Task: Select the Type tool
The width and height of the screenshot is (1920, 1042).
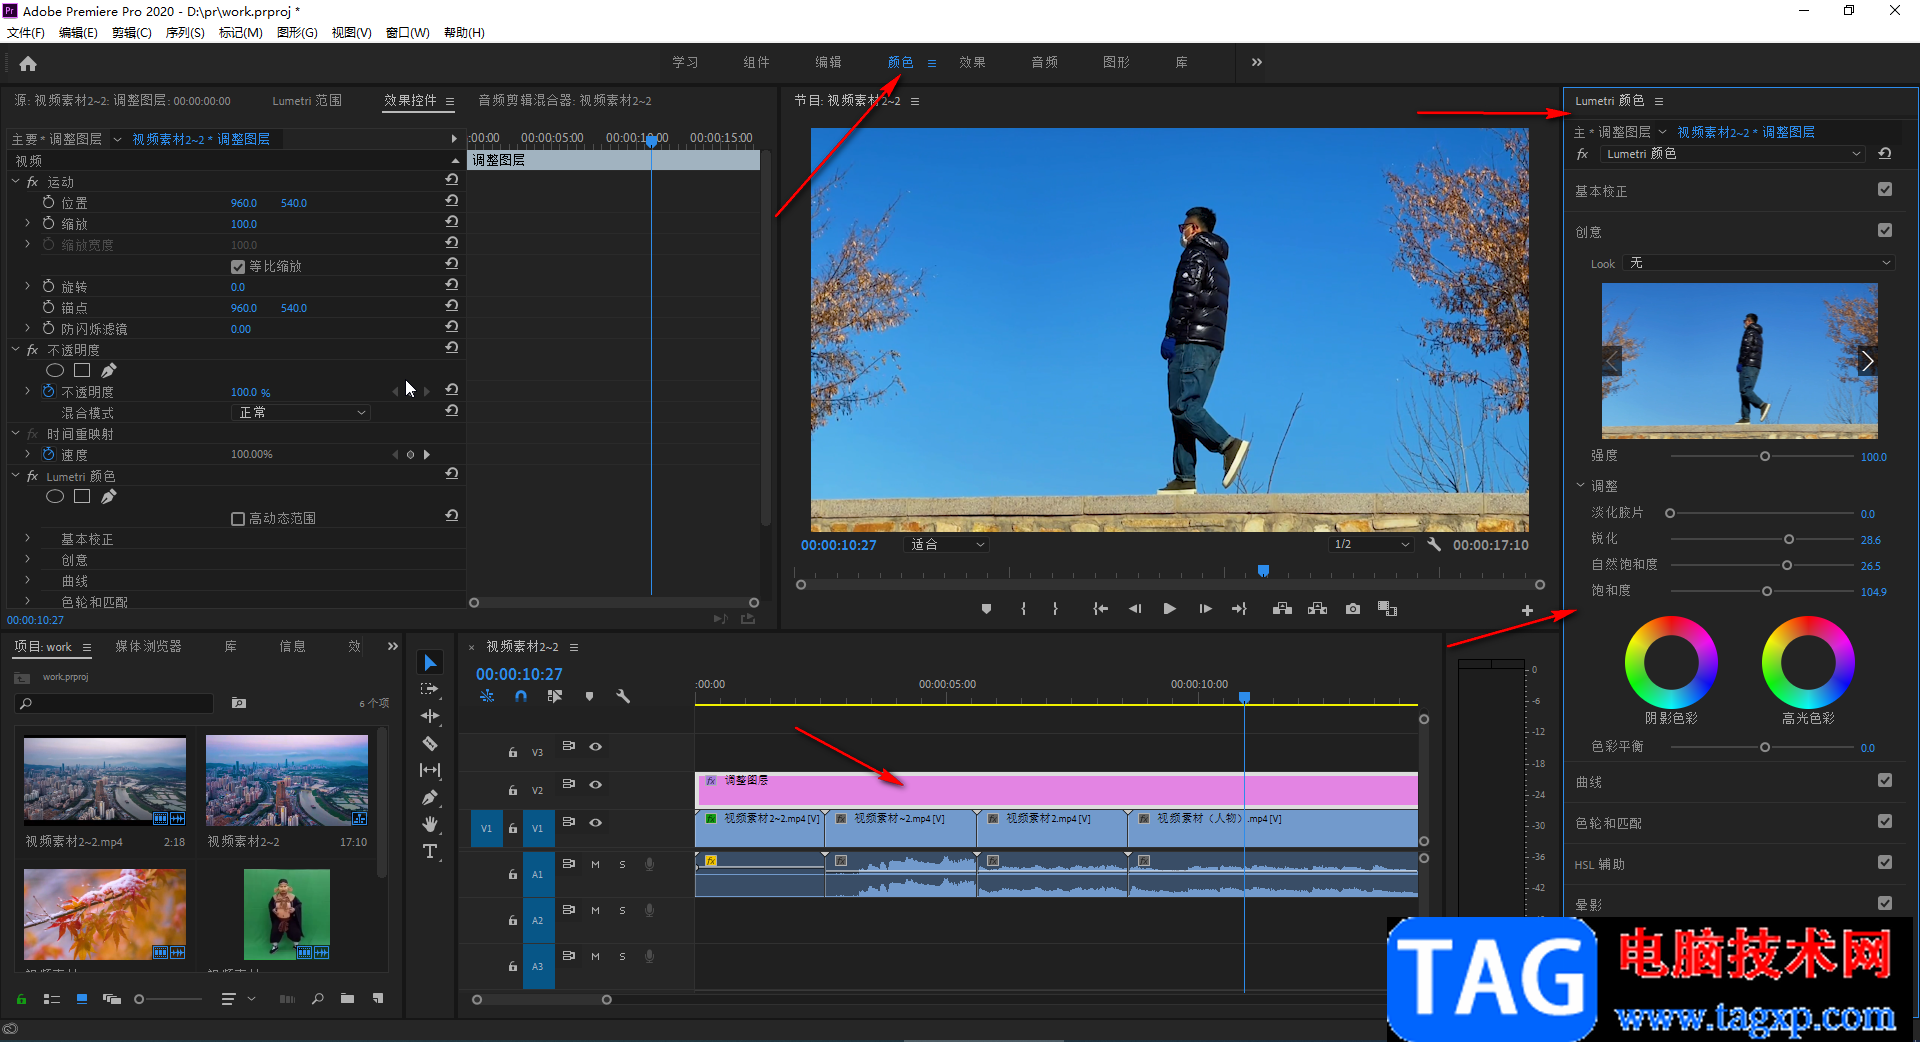Action: point(430,851)
